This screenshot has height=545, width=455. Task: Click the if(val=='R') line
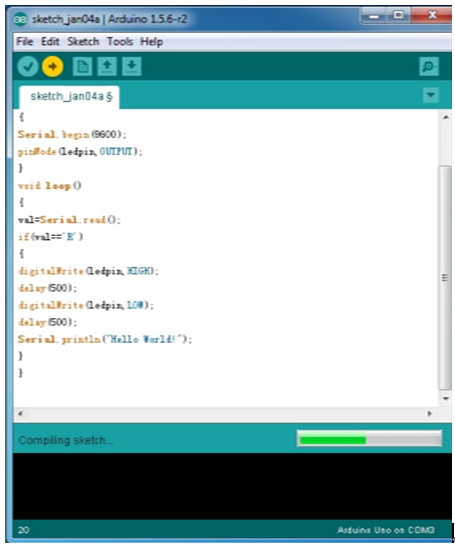pyautogui.click(x=51, y=237)
